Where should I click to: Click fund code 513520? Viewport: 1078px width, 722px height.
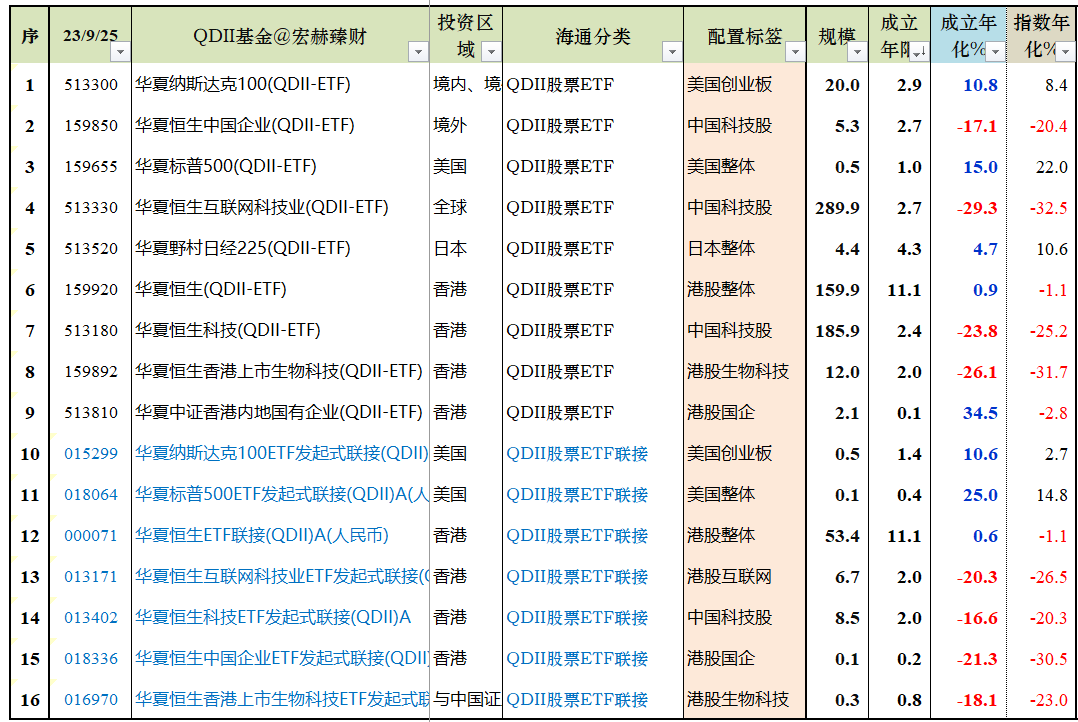click(91, 249)
